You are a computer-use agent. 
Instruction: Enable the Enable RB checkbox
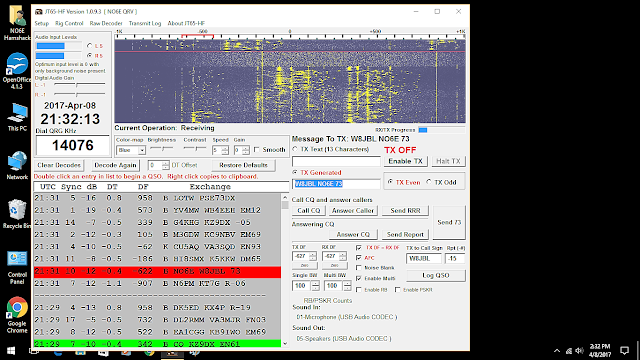[x=359, y=290]
